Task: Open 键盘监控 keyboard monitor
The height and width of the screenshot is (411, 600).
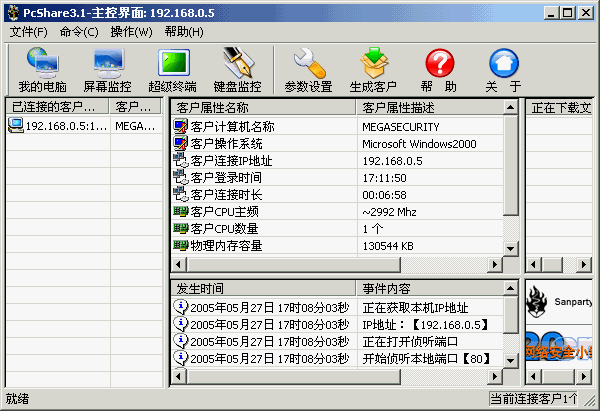Action: click(x=237, y=70)
